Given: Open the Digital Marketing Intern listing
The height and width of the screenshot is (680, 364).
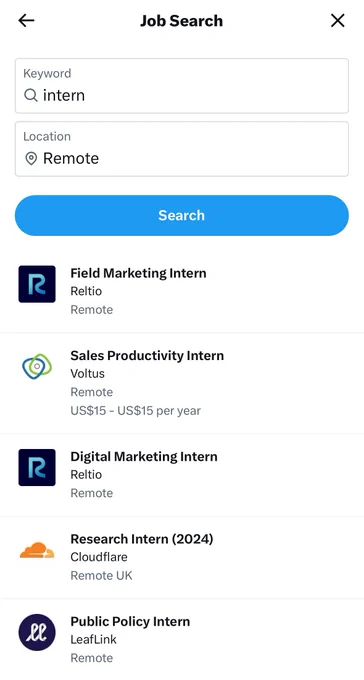Looking at the screenshot, I should tap(182, 475).
